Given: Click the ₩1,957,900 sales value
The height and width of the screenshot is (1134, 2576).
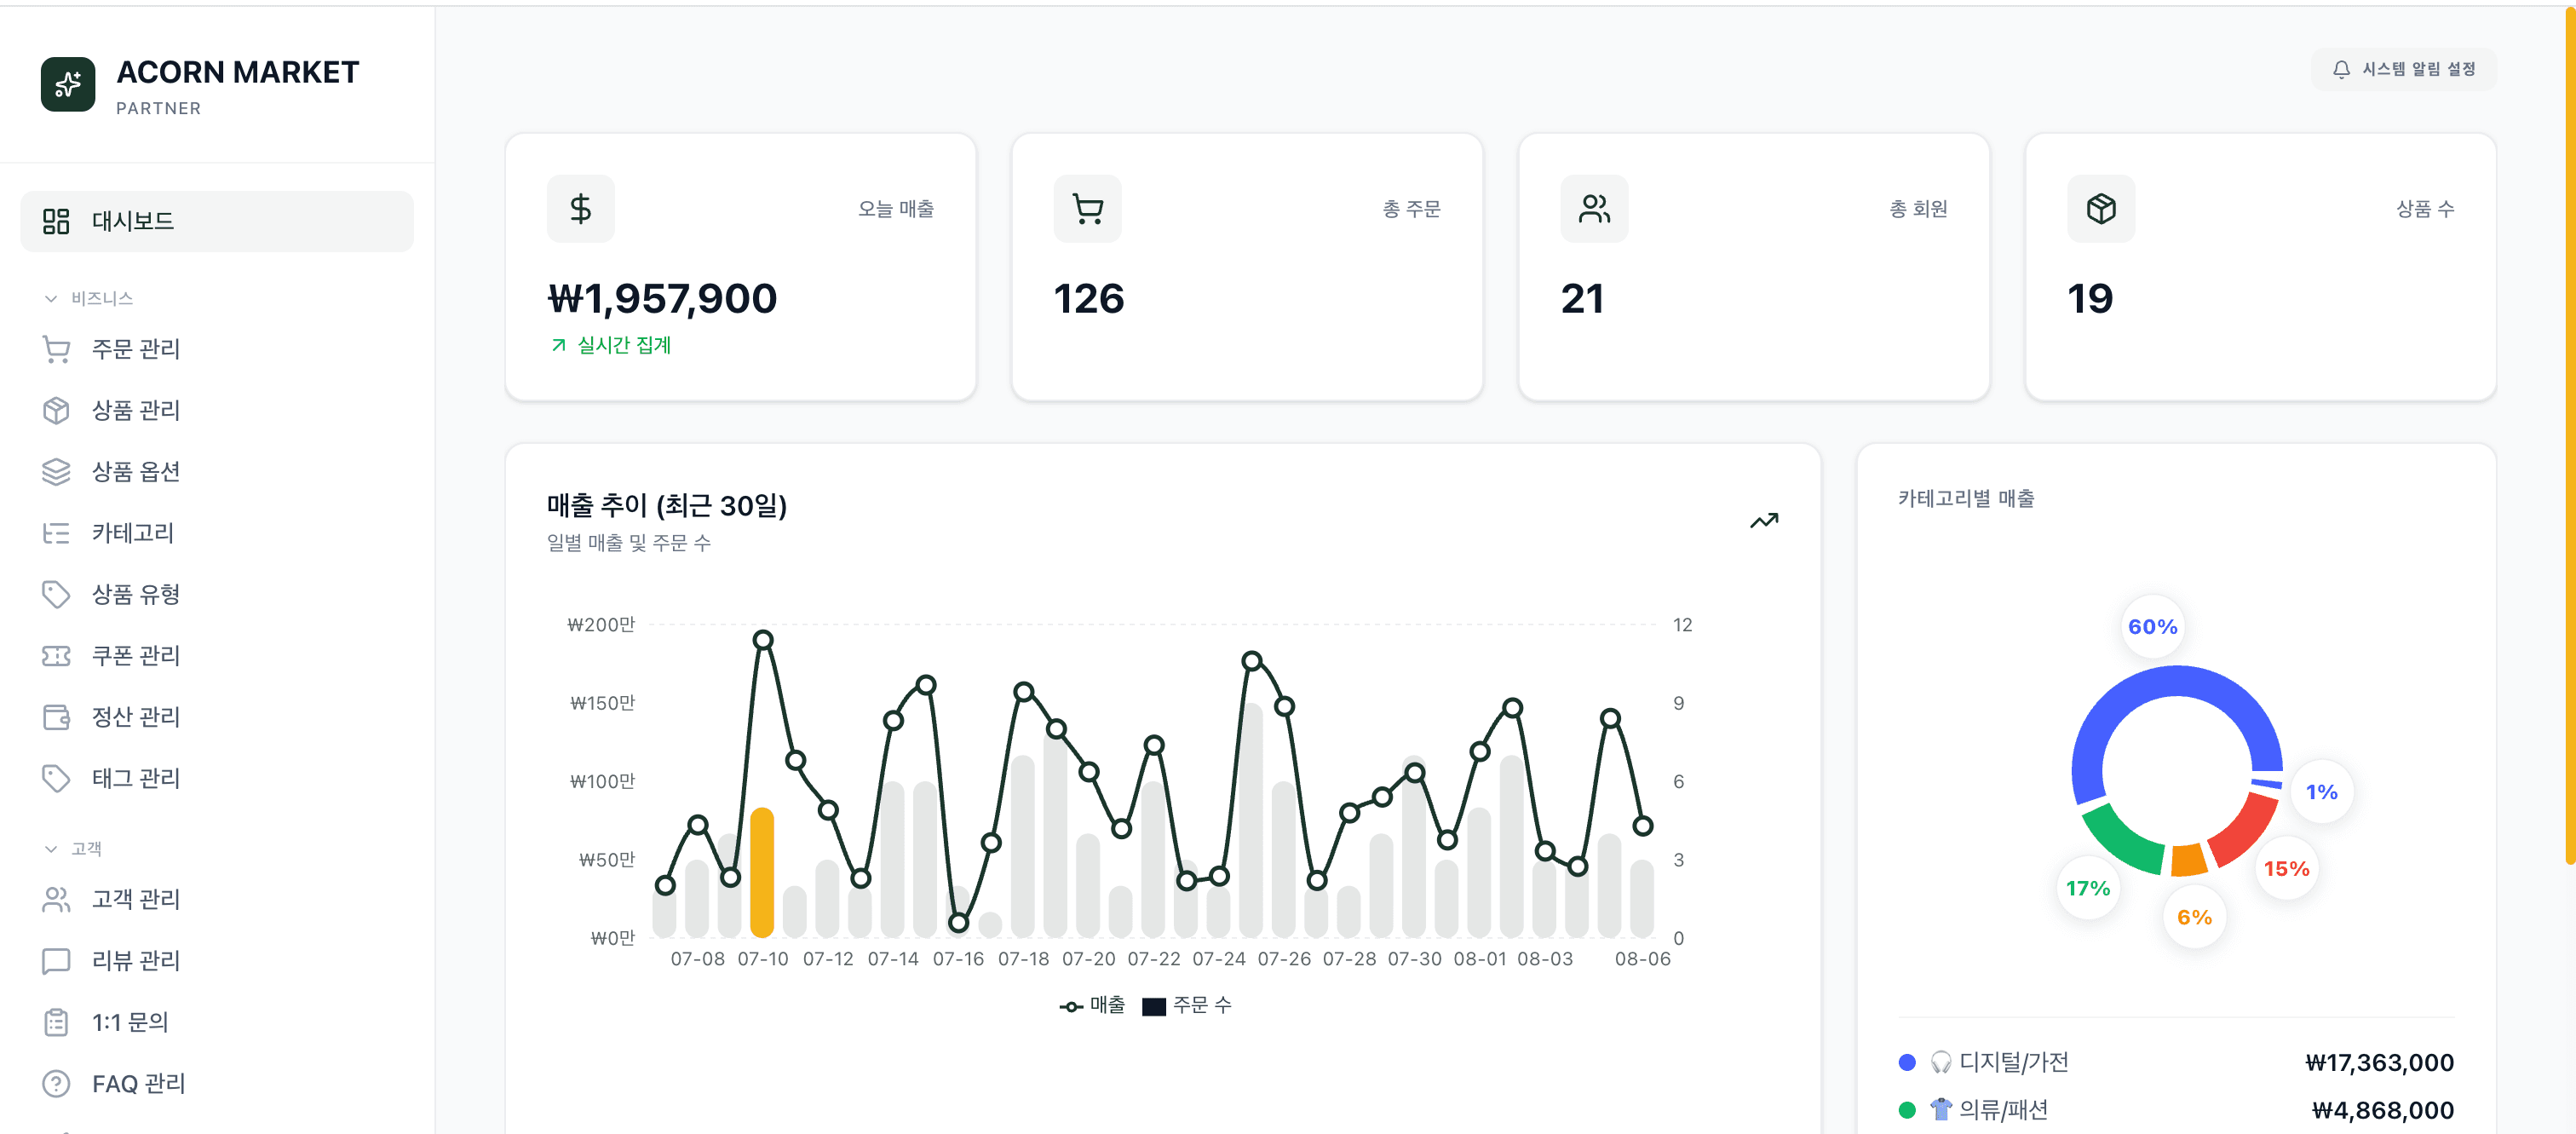Looking at the screenshot, I should (x=662, y=298).
